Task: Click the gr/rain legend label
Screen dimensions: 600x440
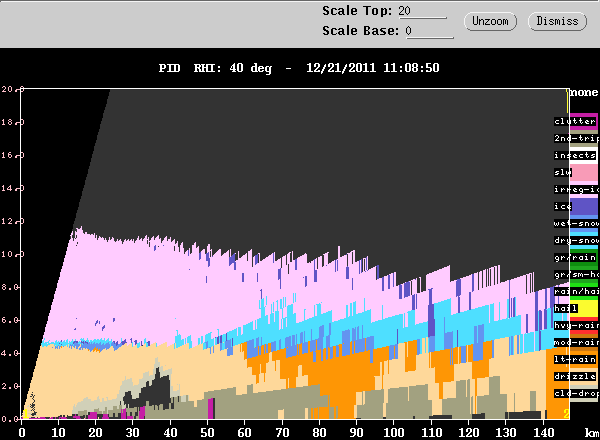Action: (575, 257)
